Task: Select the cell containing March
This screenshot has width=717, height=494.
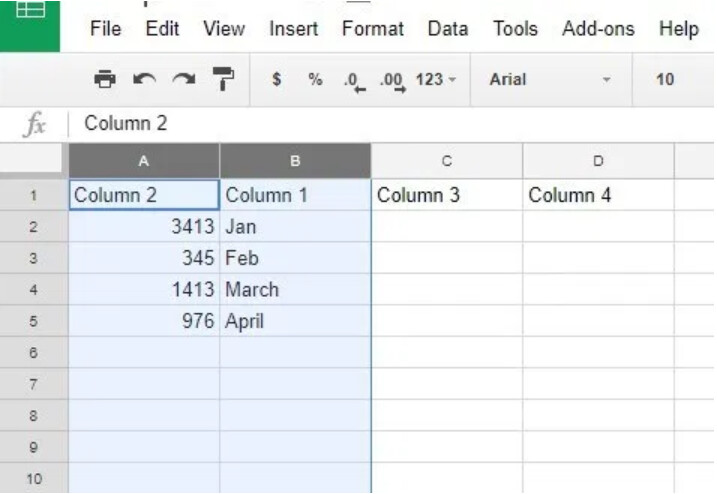Action: tap(295, 290)
